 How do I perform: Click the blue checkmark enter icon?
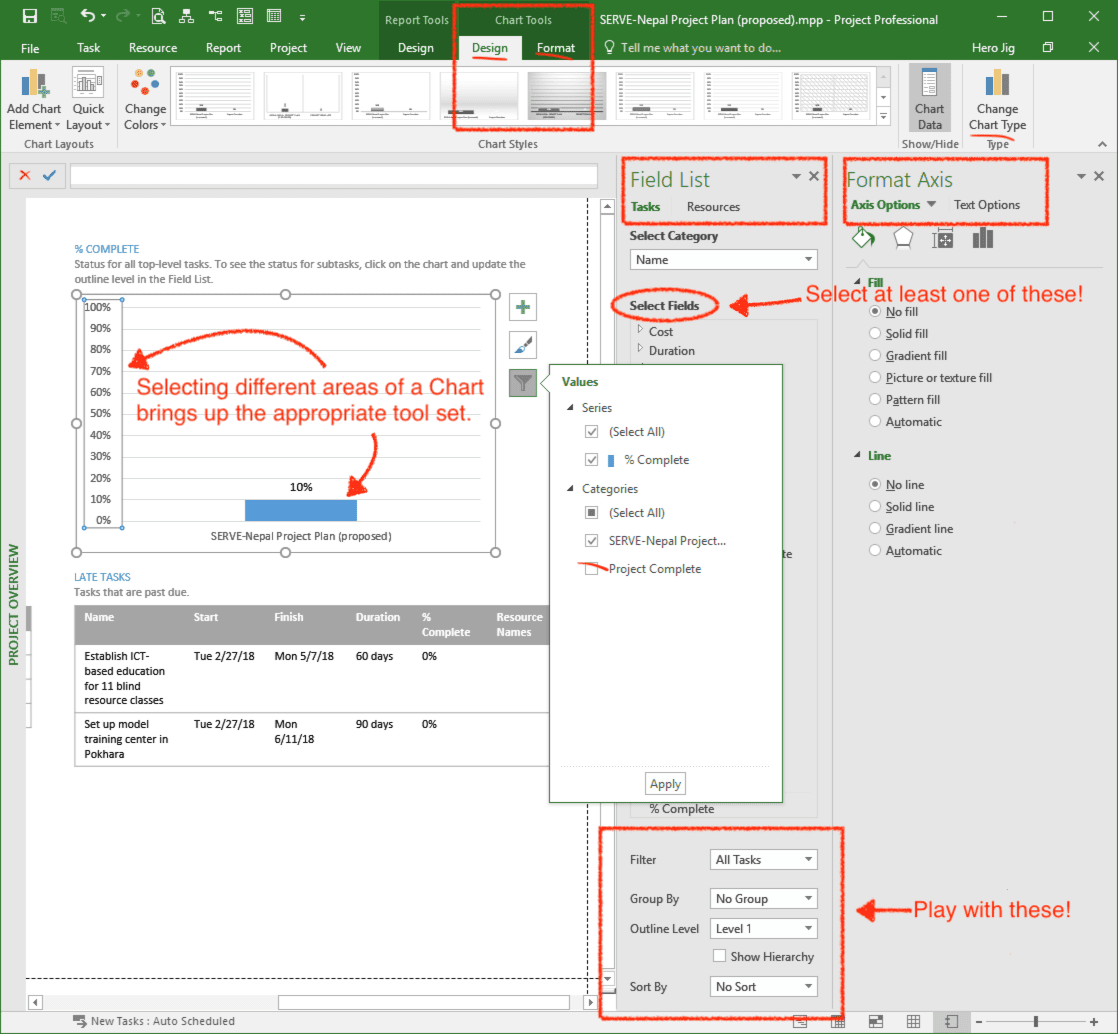point(49,175)
